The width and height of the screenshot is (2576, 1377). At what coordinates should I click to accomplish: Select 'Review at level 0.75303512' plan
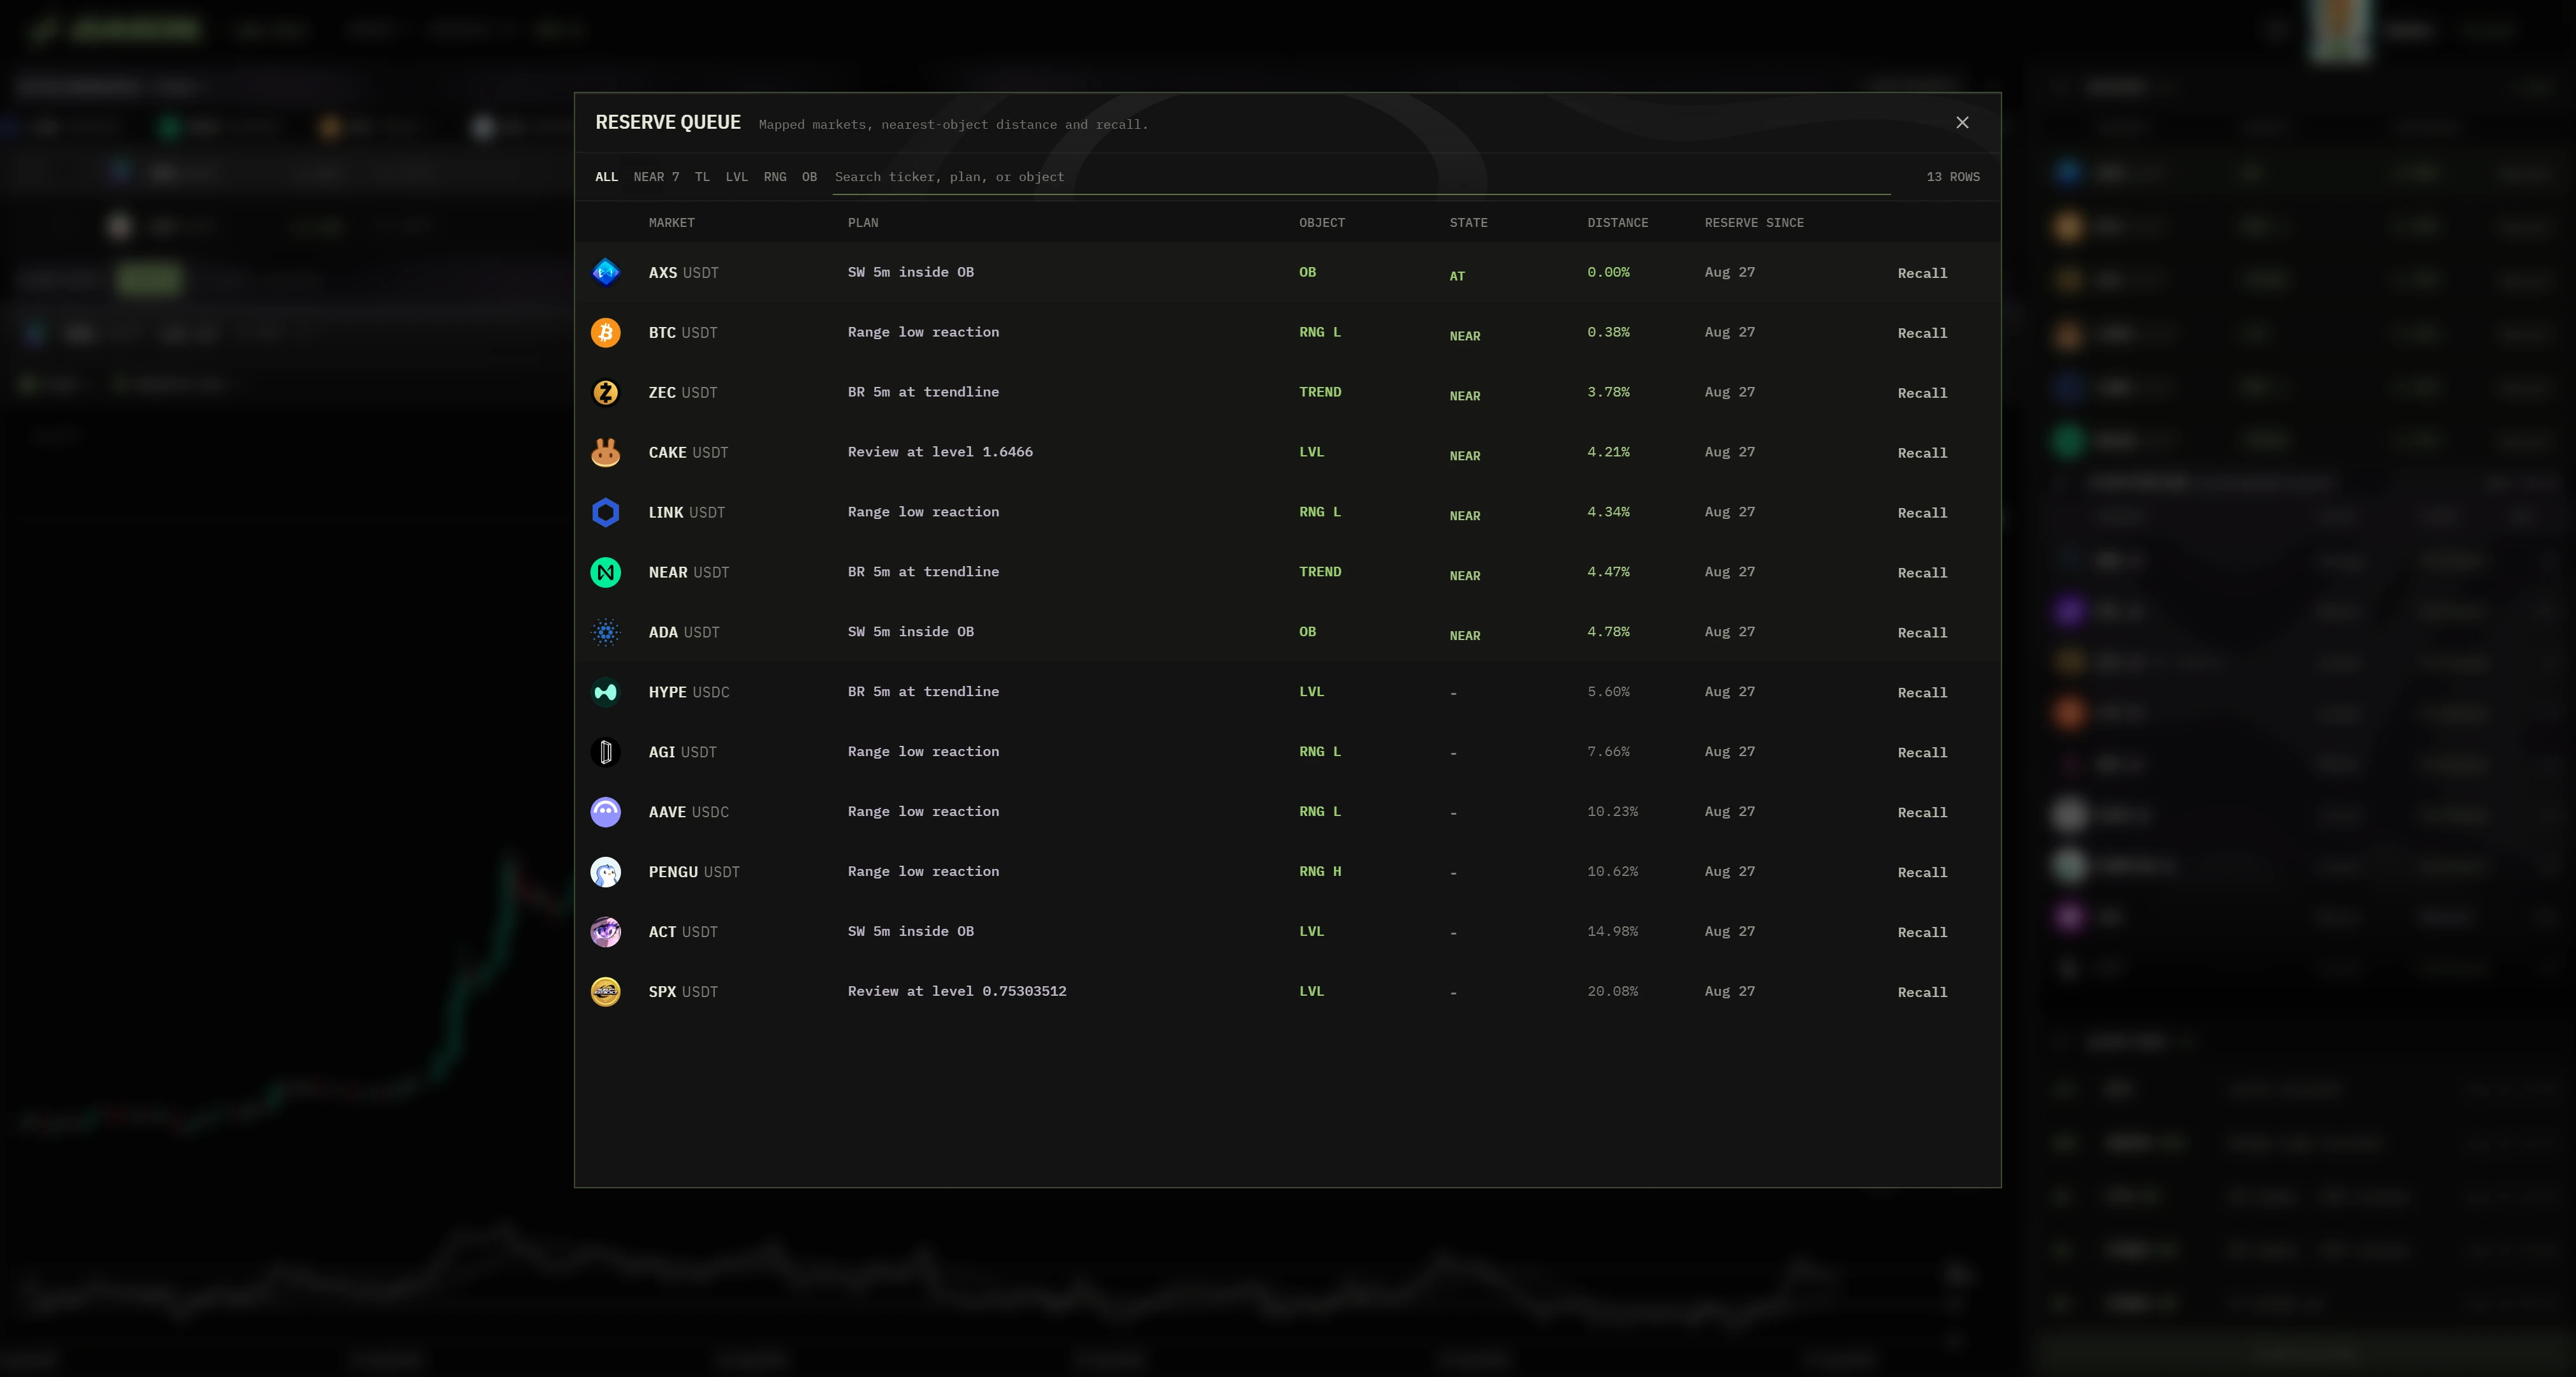957,991
